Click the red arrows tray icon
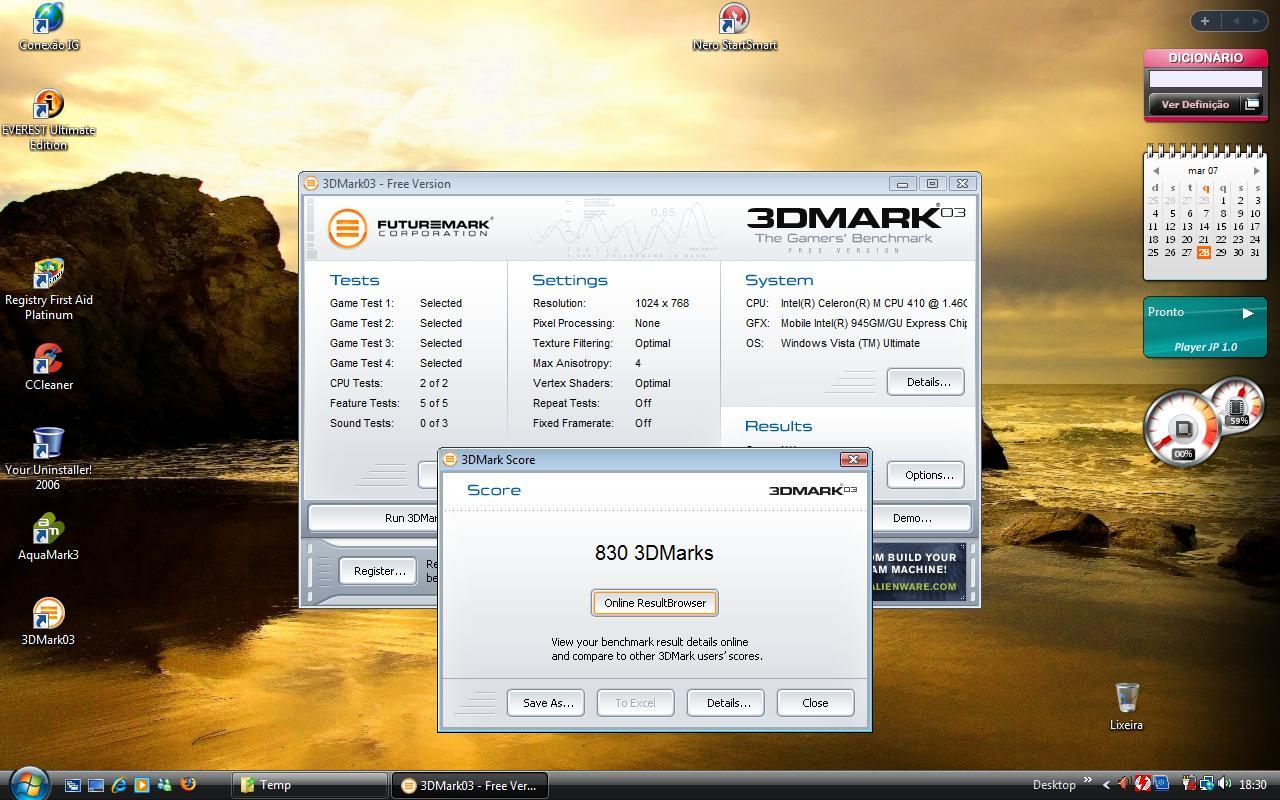This screenshot has height=800, width=1280. pyautogui.click(x=1143, y=785)
